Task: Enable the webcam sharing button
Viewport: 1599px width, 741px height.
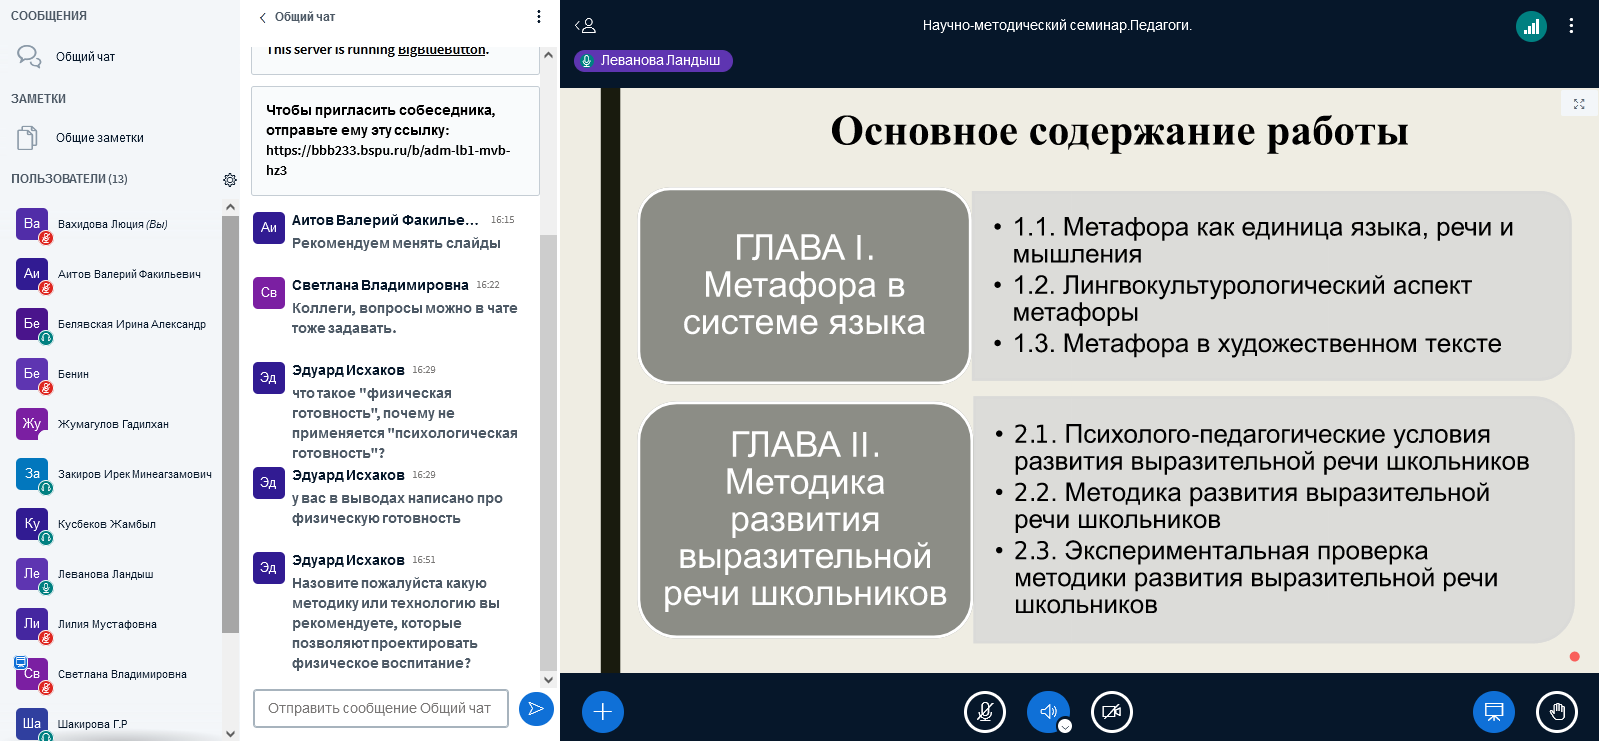Action: coord(1111,712)
